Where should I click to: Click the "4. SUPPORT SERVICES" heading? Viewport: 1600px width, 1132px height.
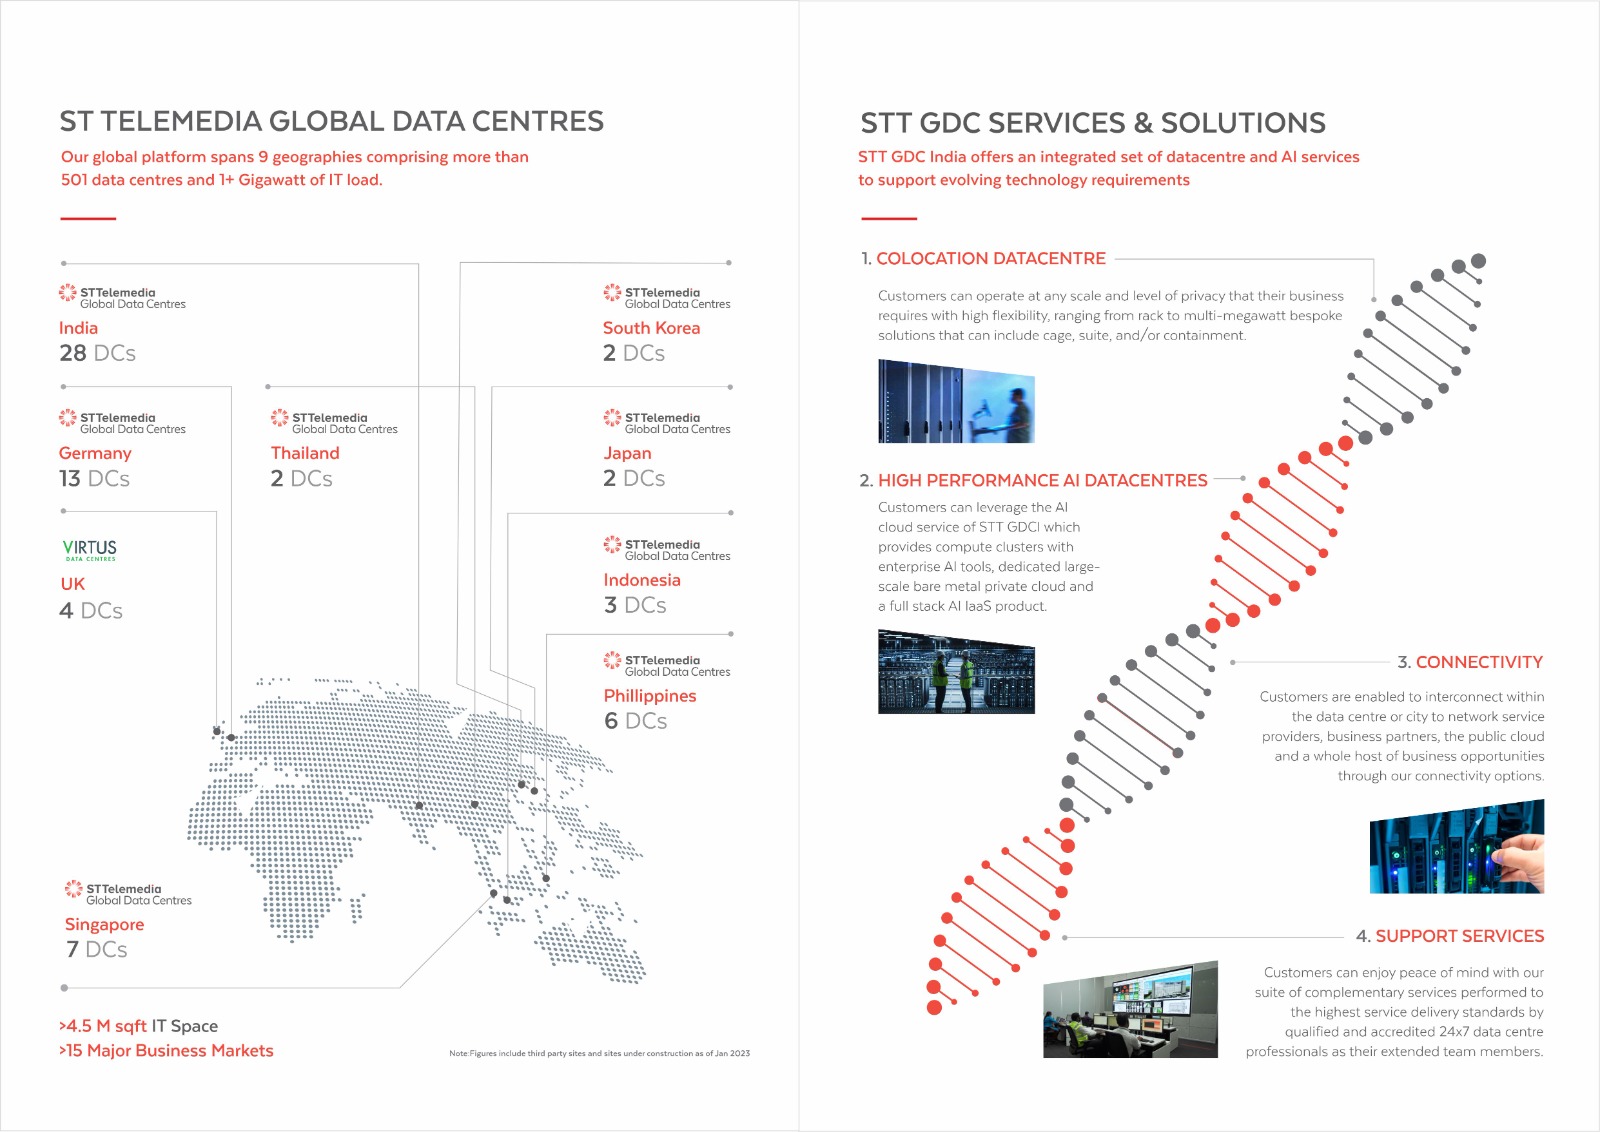tap(1450, 936)
